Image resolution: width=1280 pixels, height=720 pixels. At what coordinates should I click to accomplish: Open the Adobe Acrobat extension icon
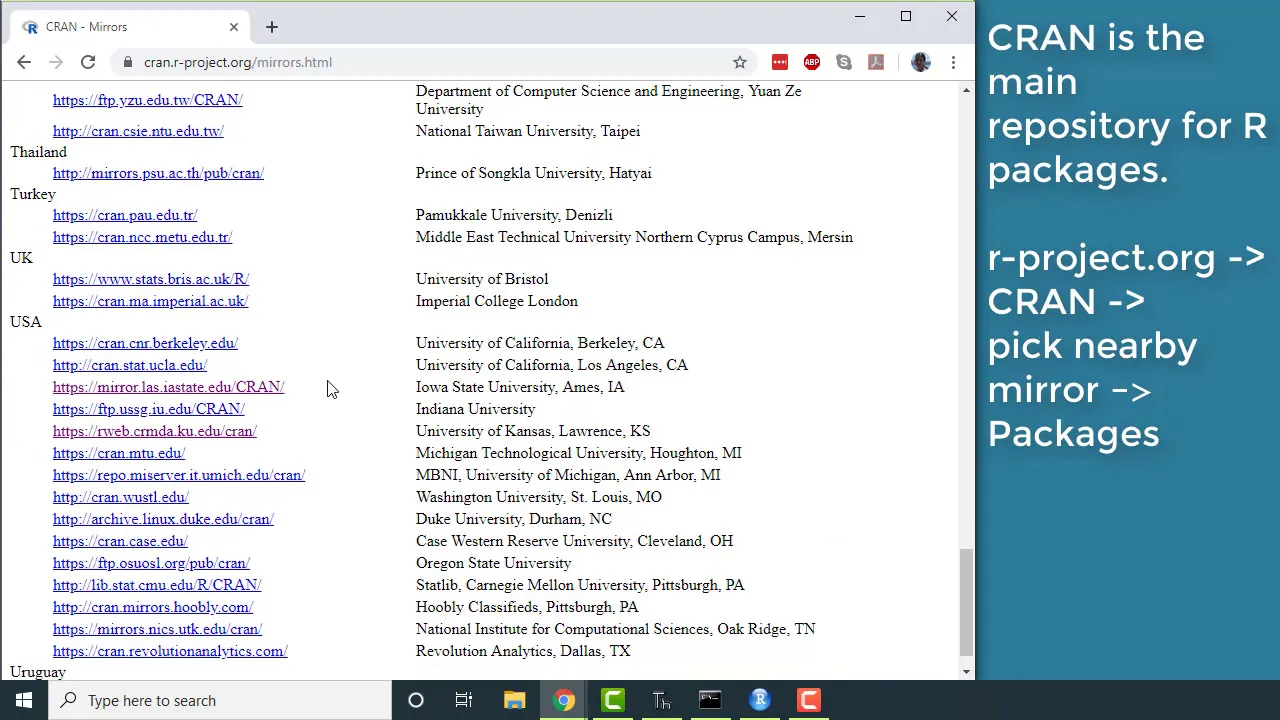876,62
